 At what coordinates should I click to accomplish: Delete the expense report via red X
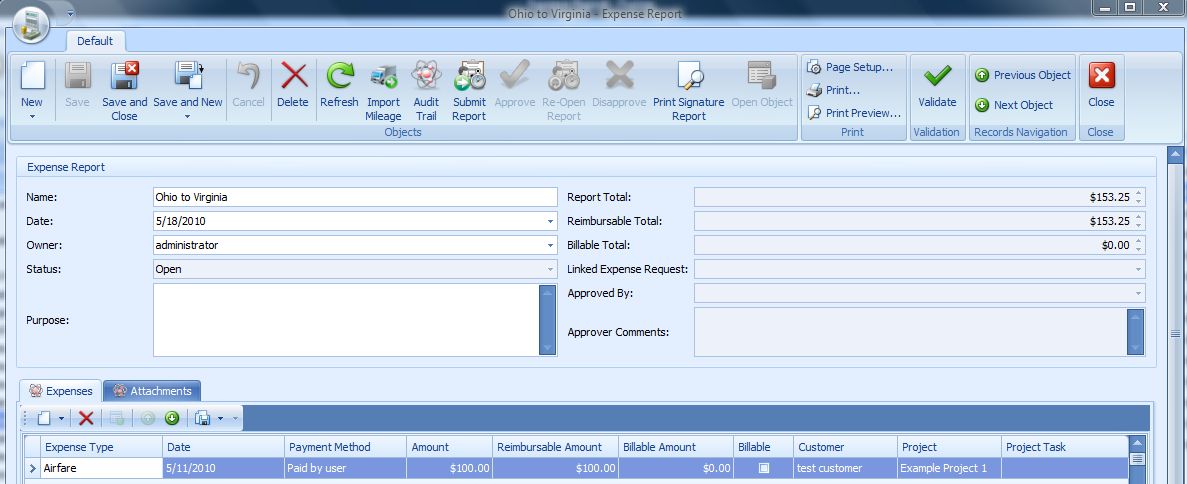coord(293,76)
